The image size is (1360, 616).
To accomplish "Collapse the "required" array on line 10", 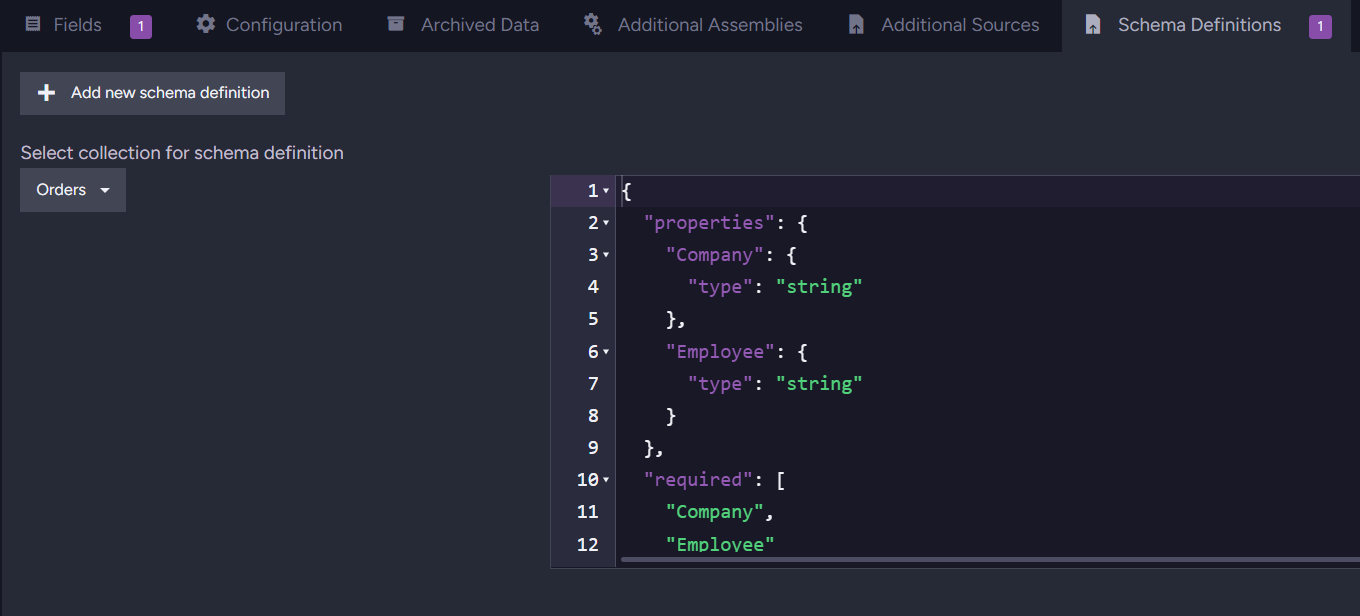I will (x=606, y=480).
